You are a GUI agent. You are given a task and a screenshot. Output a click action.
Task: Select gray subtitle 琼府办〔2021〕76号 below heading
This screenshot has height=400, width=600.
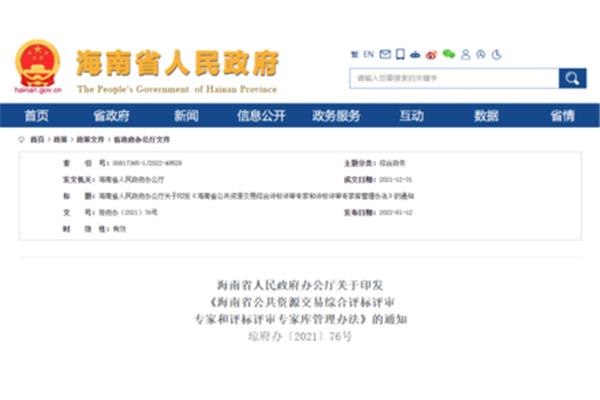[300, 336]
